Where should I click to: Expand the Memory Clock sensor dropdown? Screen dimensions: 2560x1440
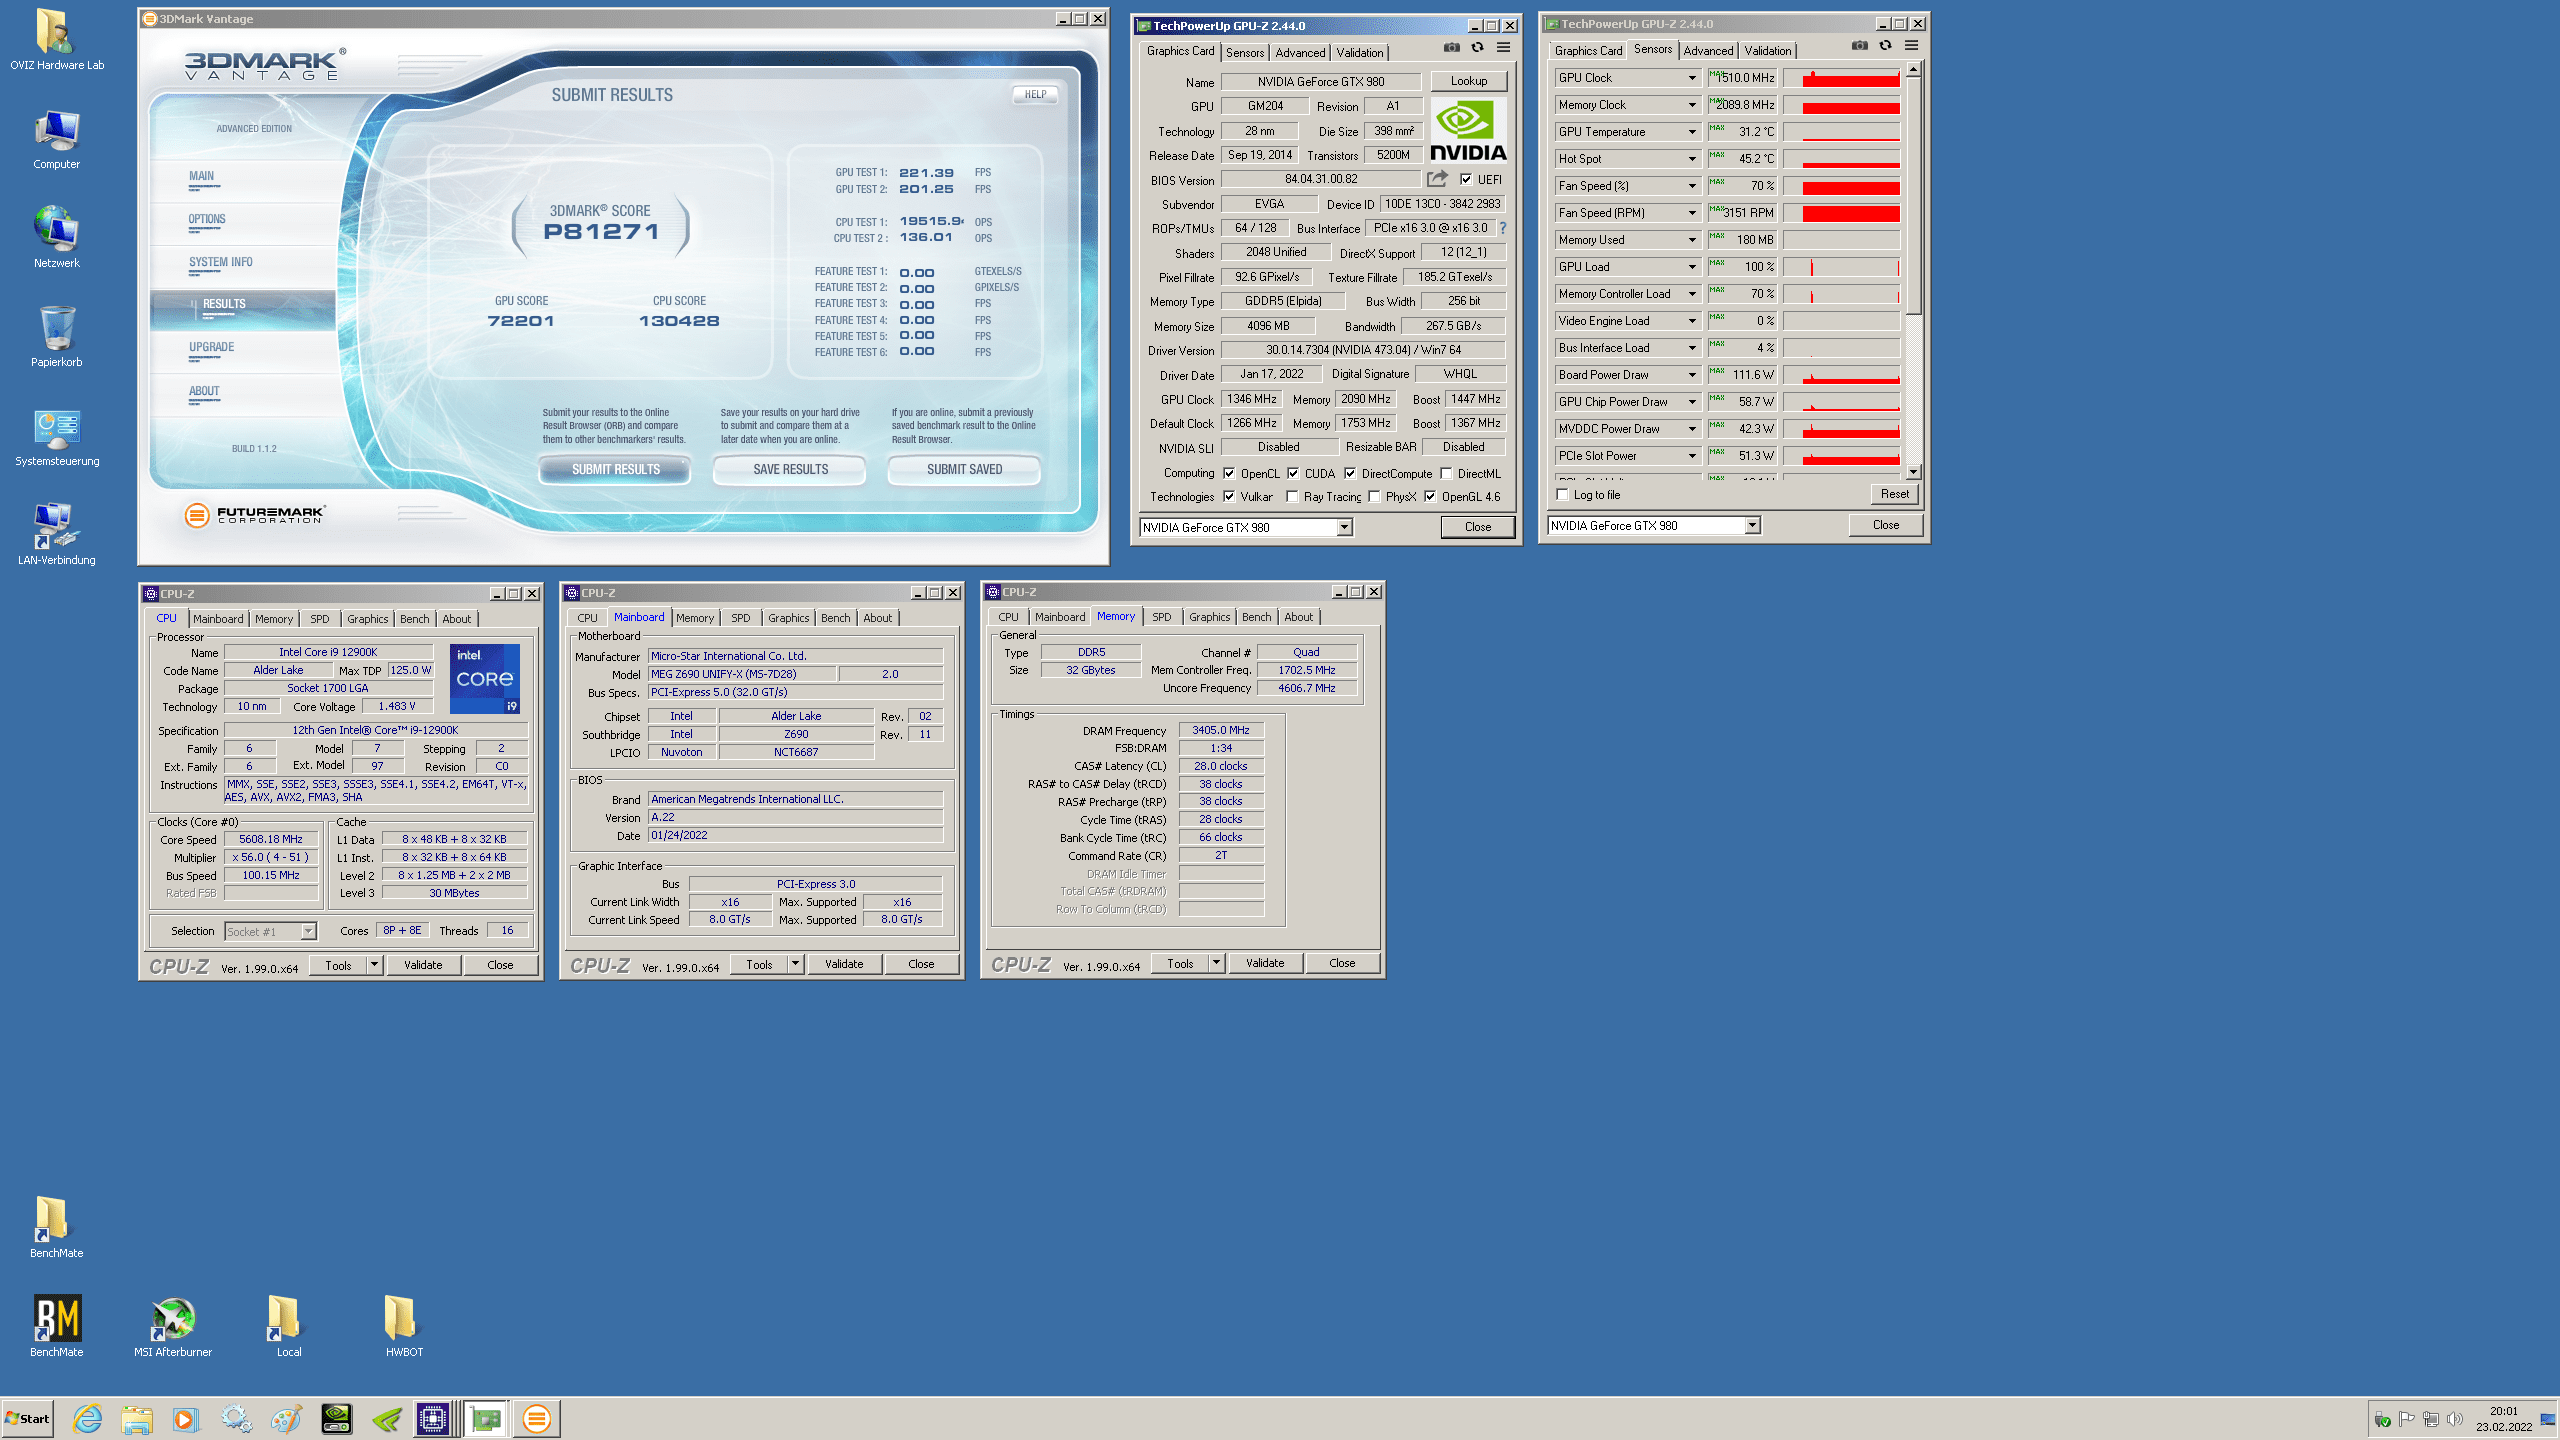coord(1692,105)
